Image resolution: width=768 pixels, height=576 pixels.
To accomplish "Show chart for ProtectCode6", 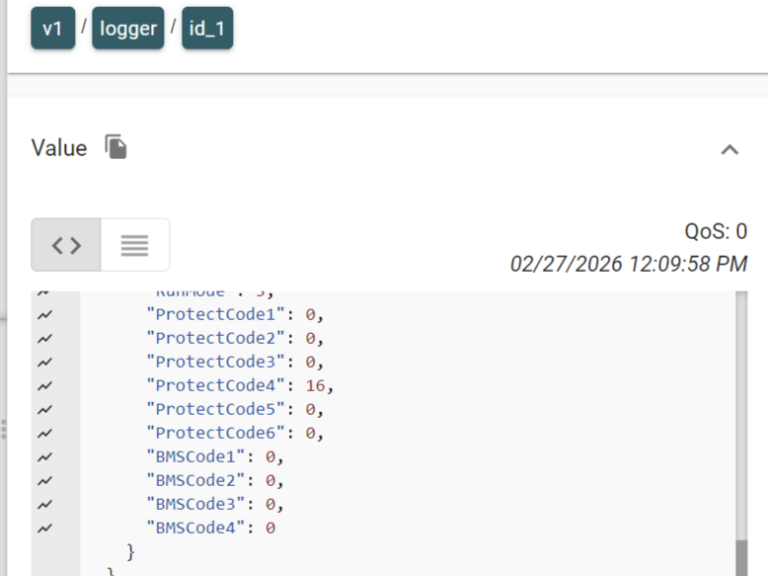I will pyautogui.click(x=45, y=433).
